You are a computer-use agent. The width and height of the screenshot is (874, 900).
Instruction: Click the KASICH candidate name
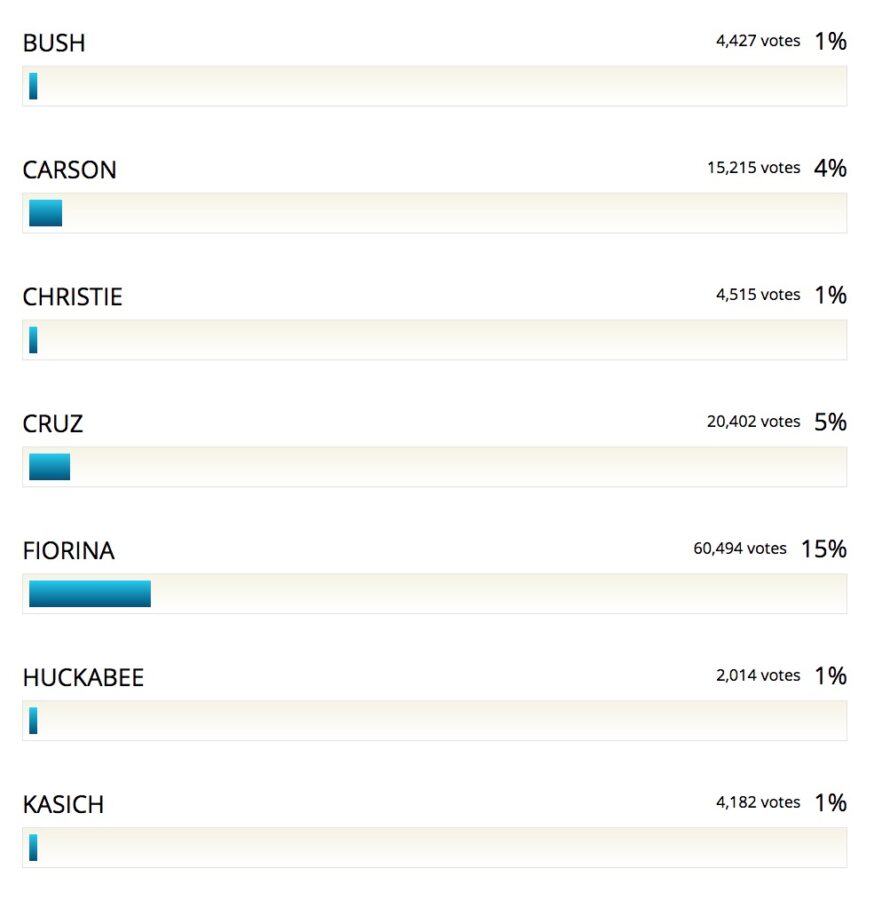tap(63, 805)
